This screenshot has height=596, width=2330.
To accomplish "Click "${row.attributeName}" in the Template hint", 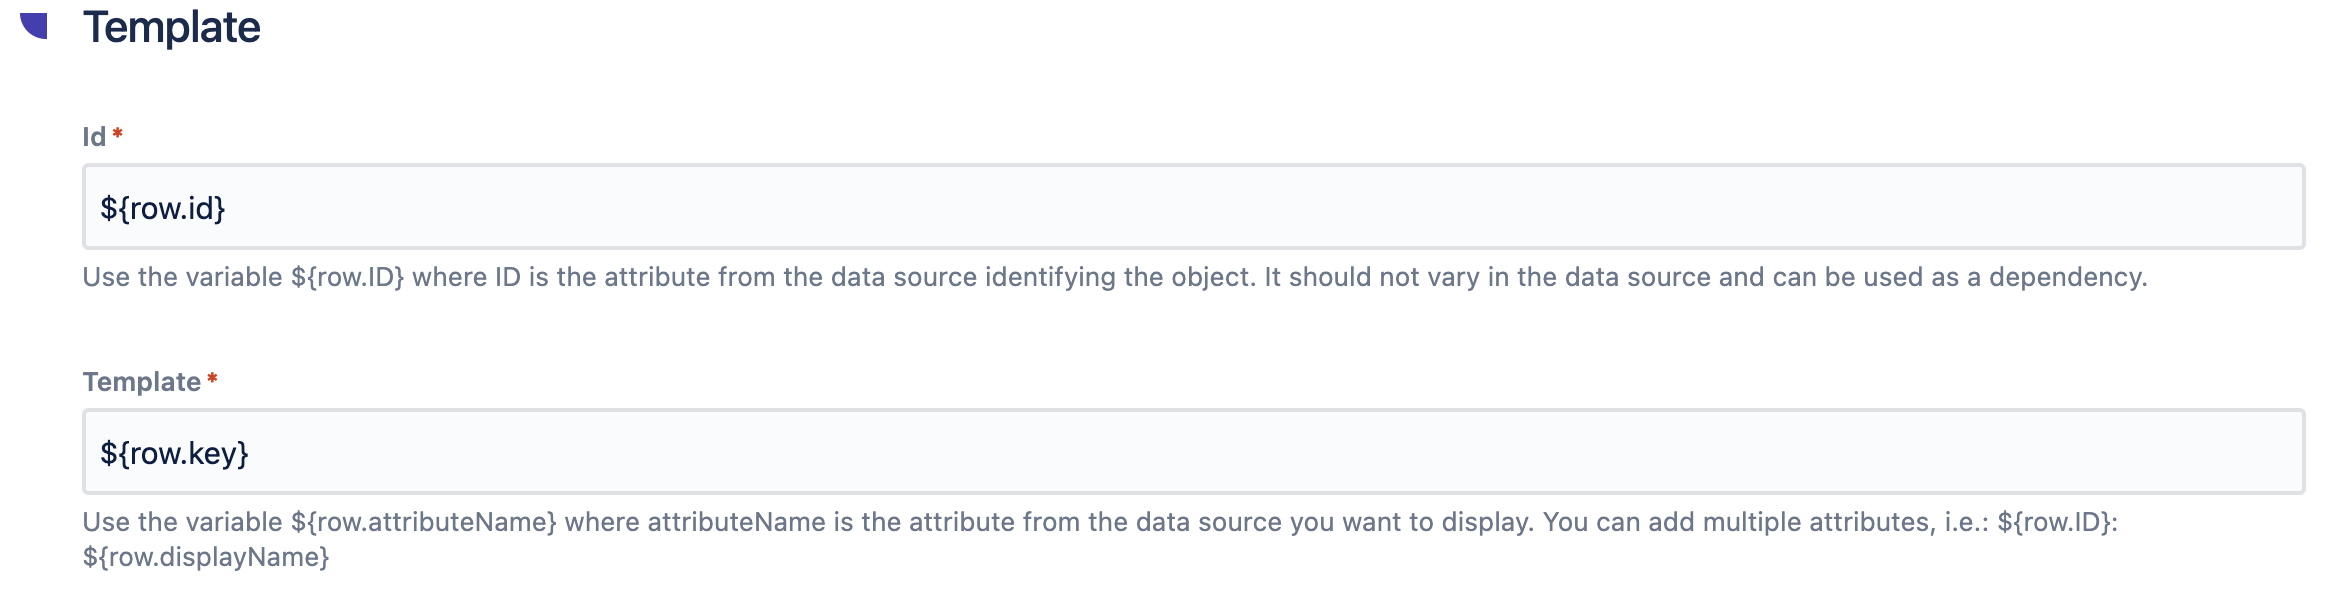I will [x=423, y=522].
